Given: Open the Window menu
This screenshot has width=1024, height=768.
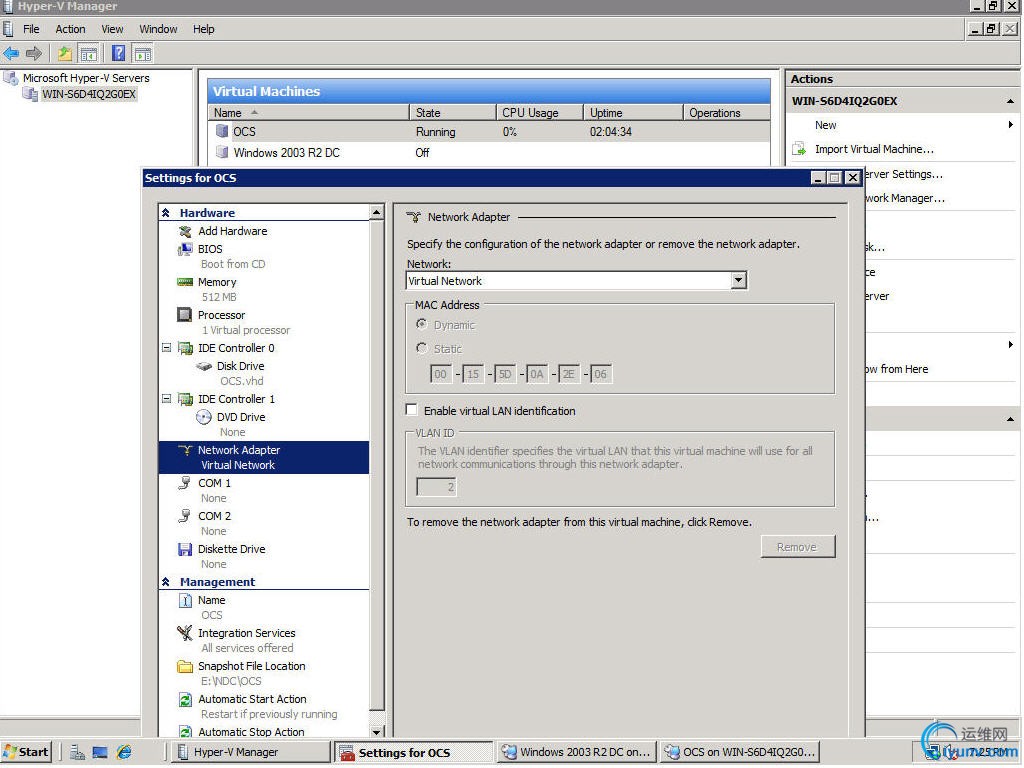Looking at the screenshot, I should point(158,29).
